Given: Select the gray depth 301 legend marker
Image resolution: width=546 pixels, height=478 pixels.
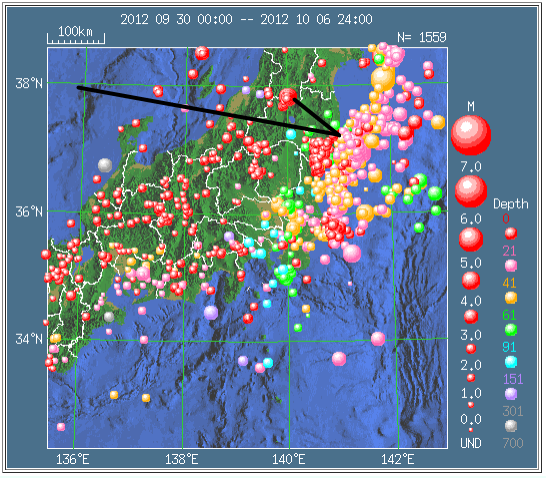Looking at the screenshot, I should click(x=511, y=426).
